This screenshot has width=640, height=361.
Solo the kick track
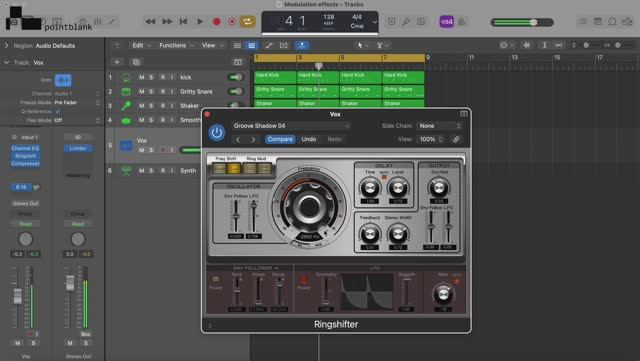pyautogui.click(x=151, y=77)
